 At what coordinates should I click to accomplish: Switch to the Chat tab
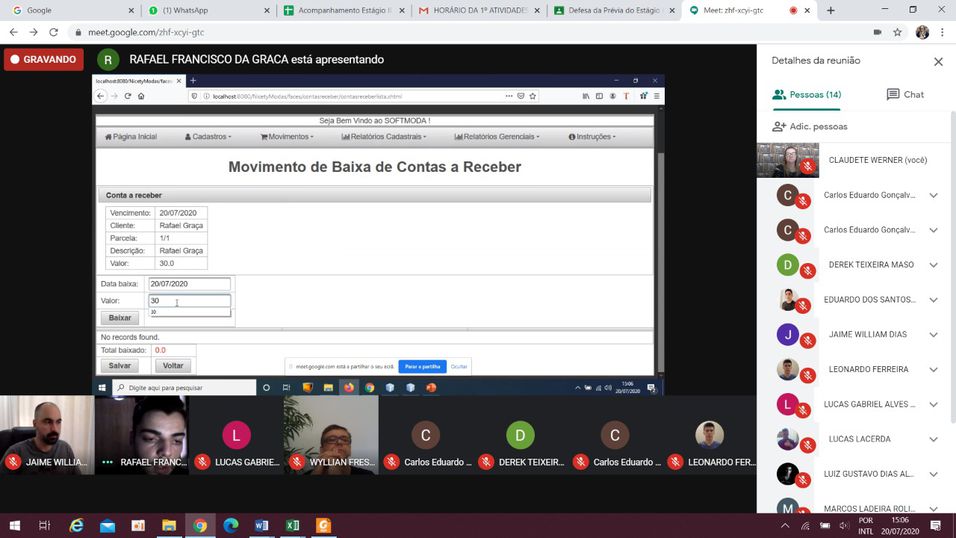[905, 95]
